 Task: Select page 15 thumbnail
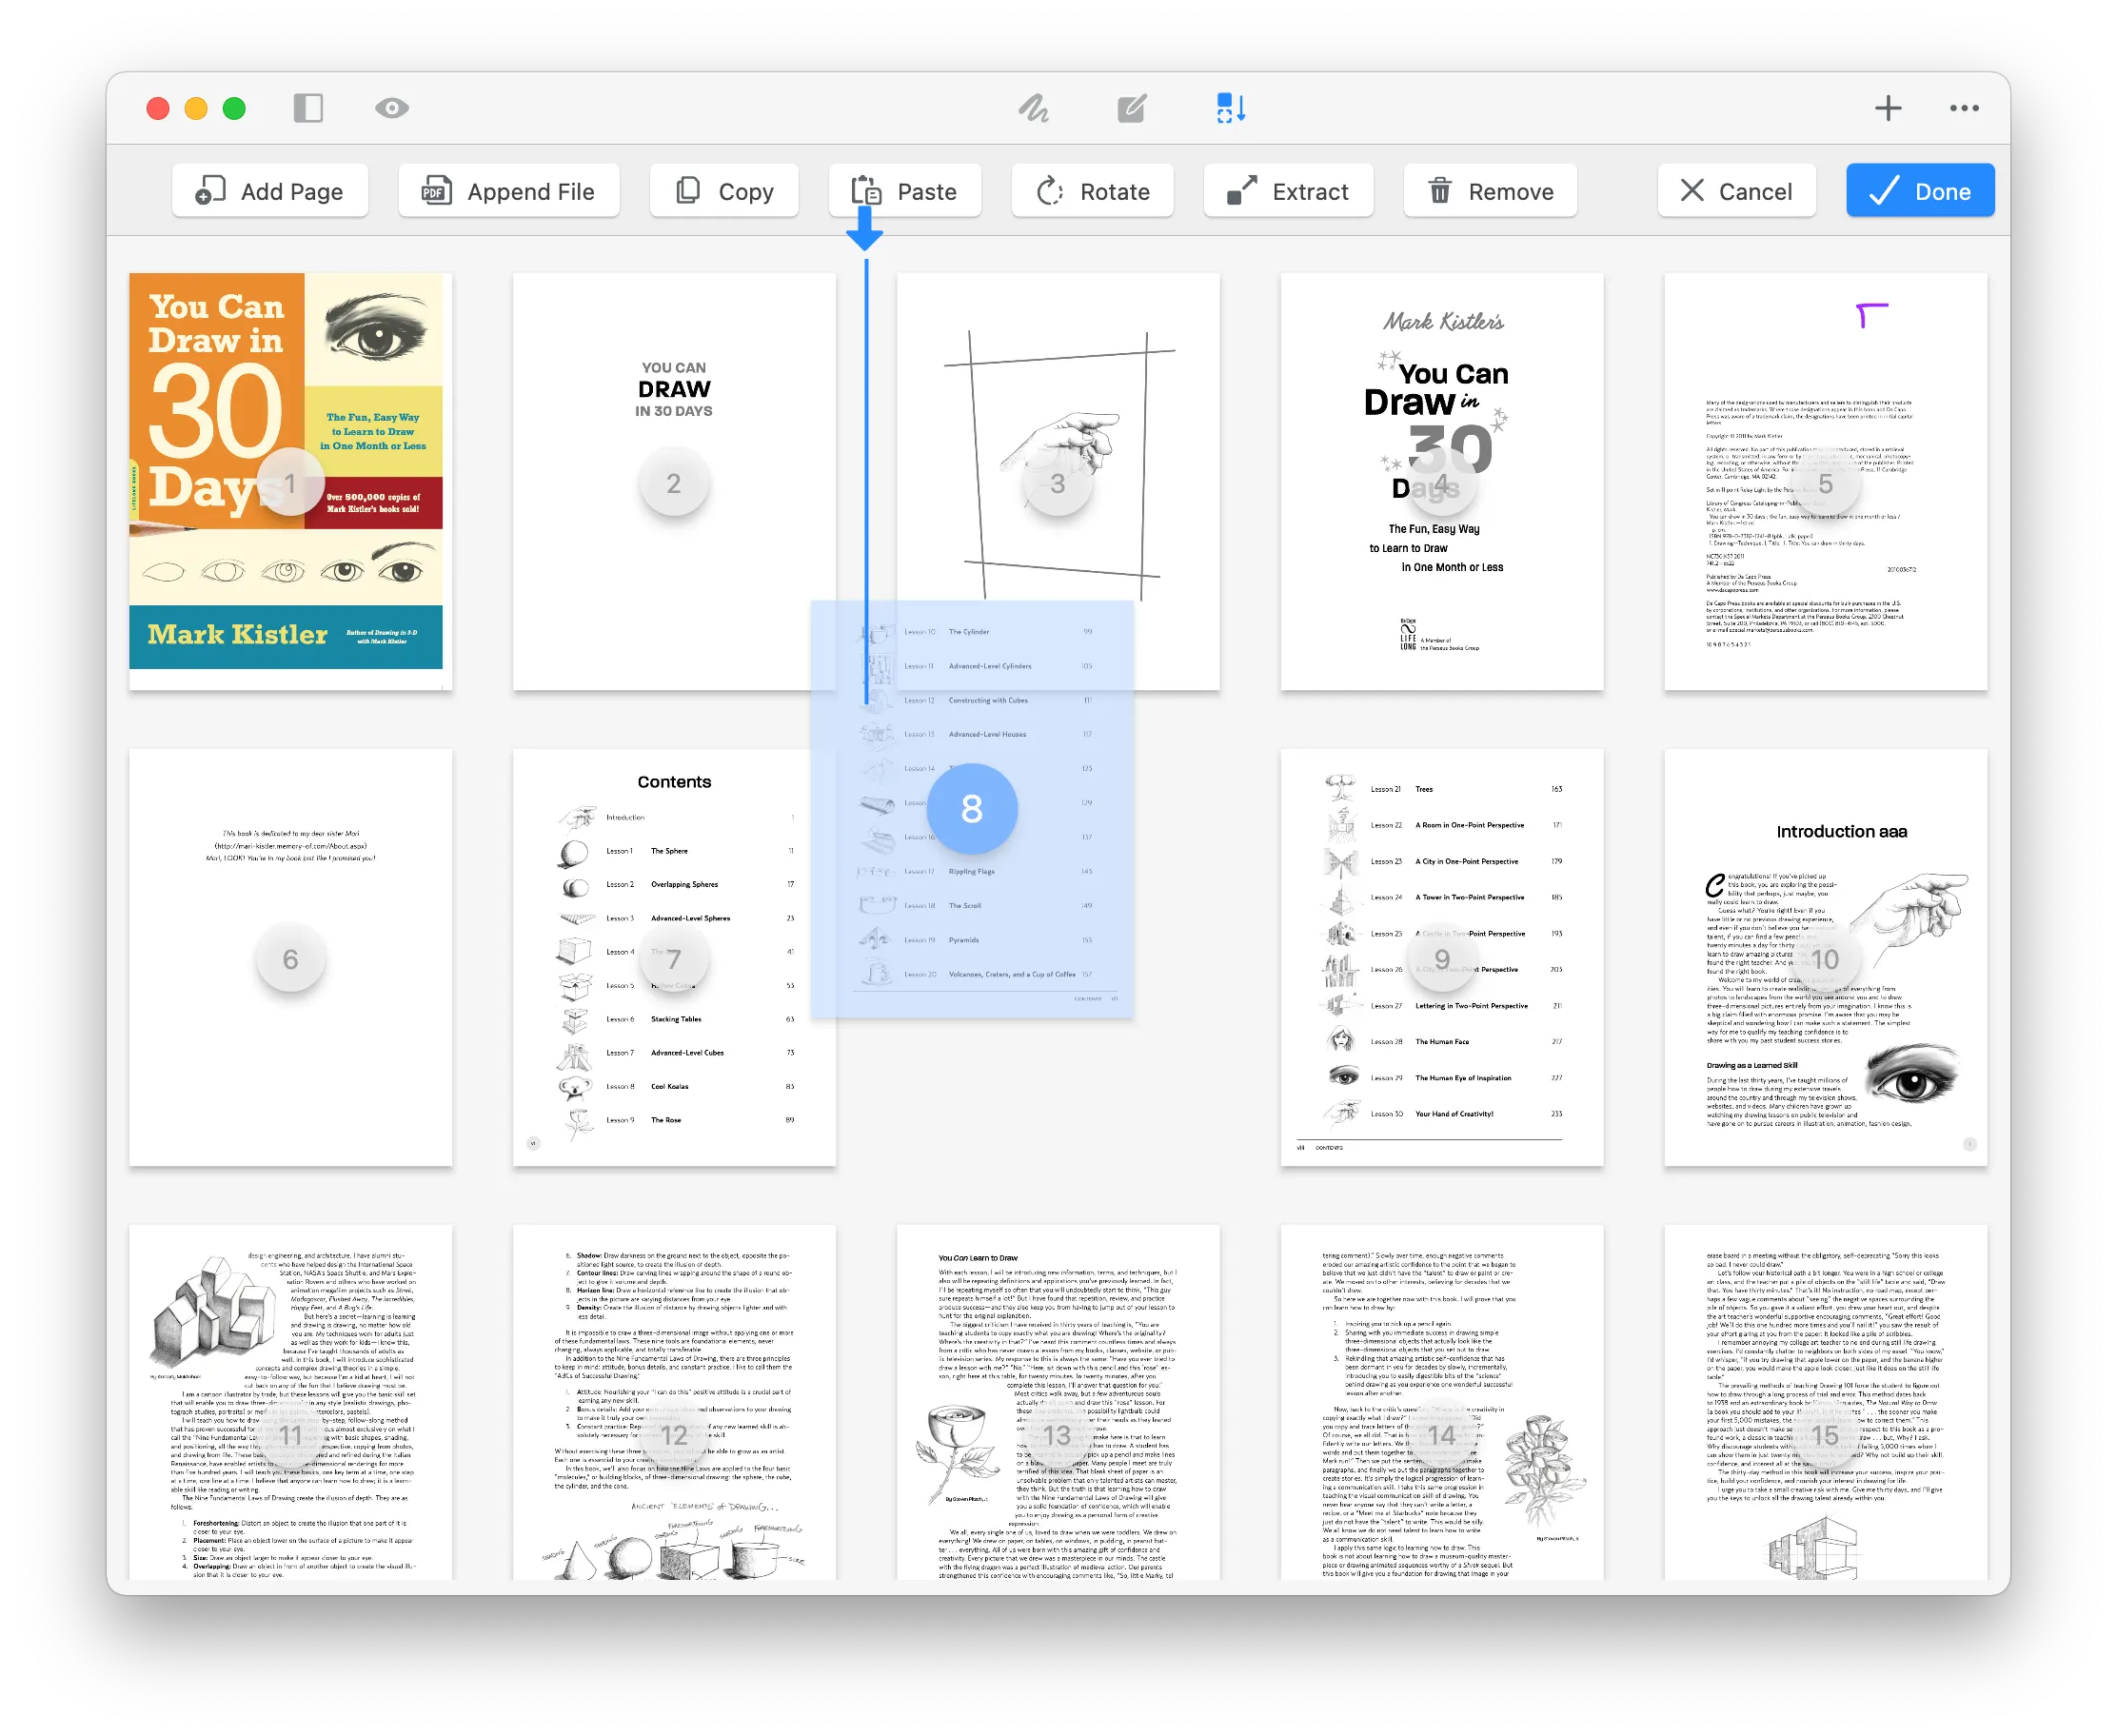click(x=1825, y=1403)
